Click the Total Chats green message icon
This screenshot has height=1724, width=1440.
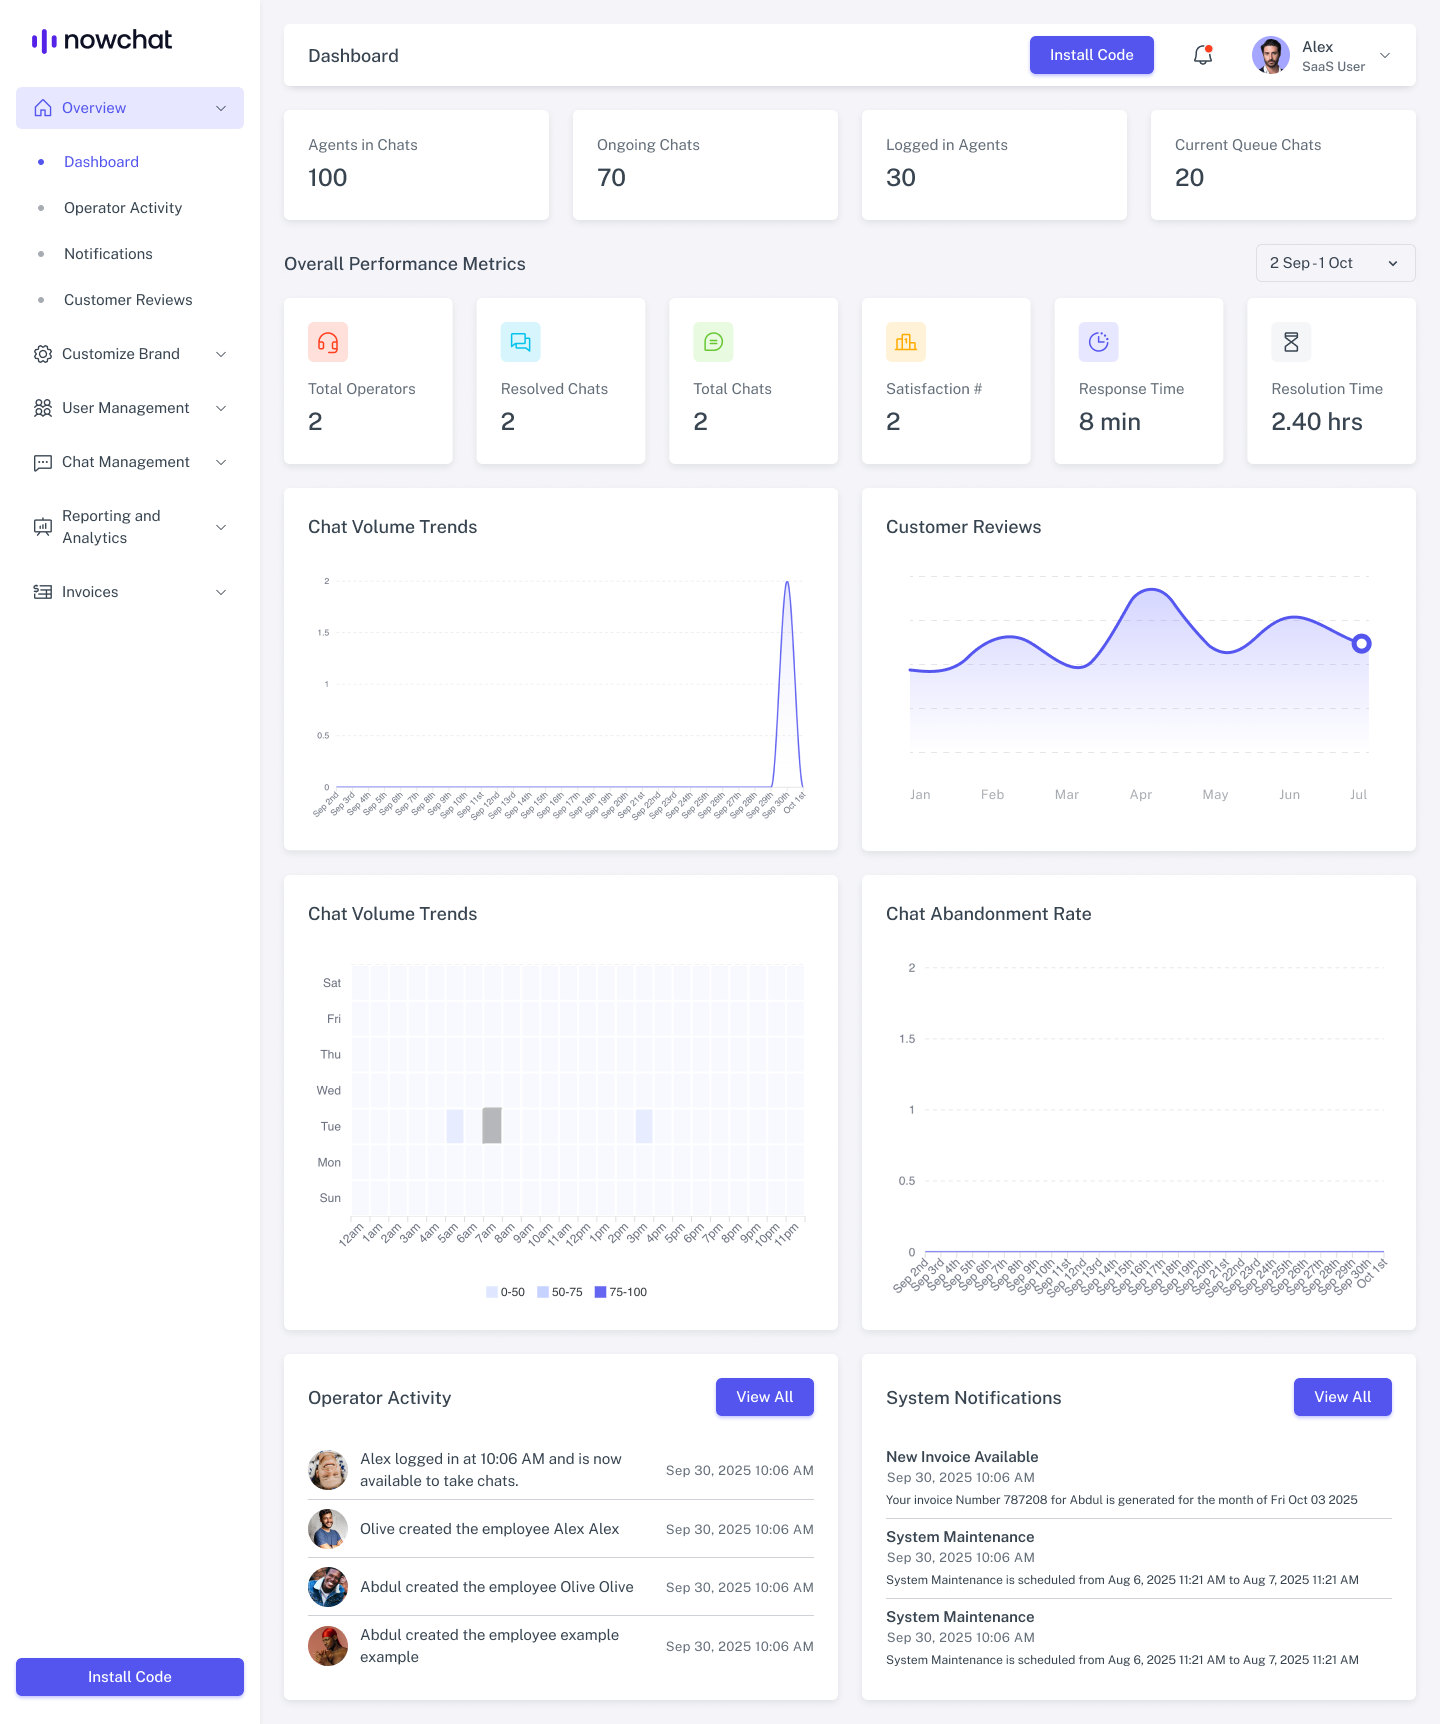coord(713,342)
